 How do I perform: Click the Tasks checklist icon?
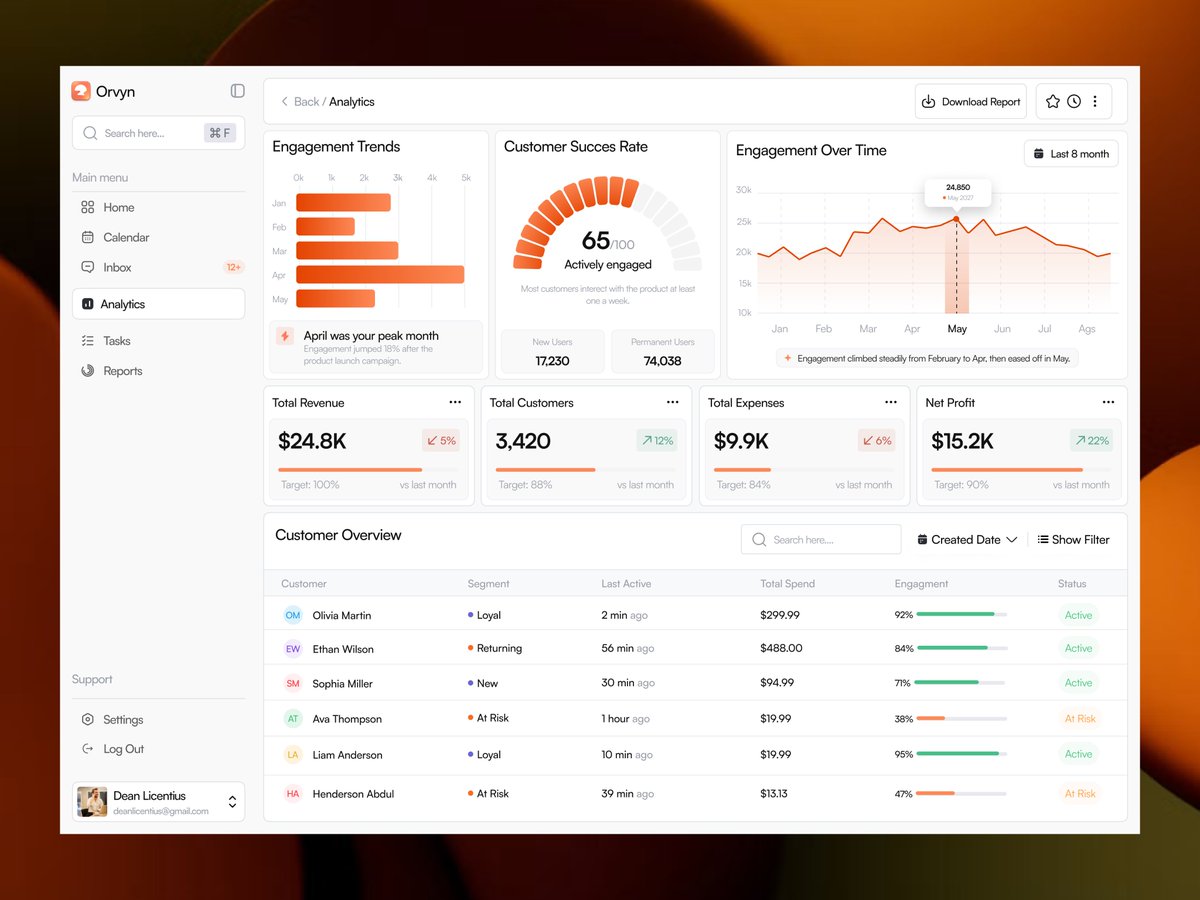coord(88,341)
